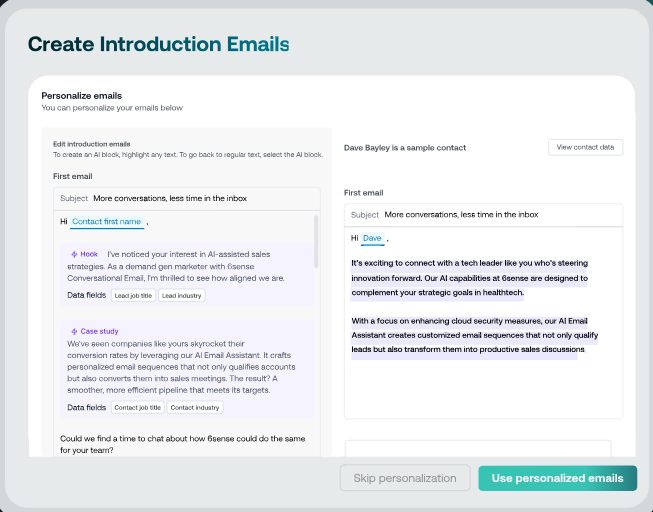Viewport: 653px width, 512px height.
Task: Click 'Edit introduction emails' heading
Action: coord(92,144)
